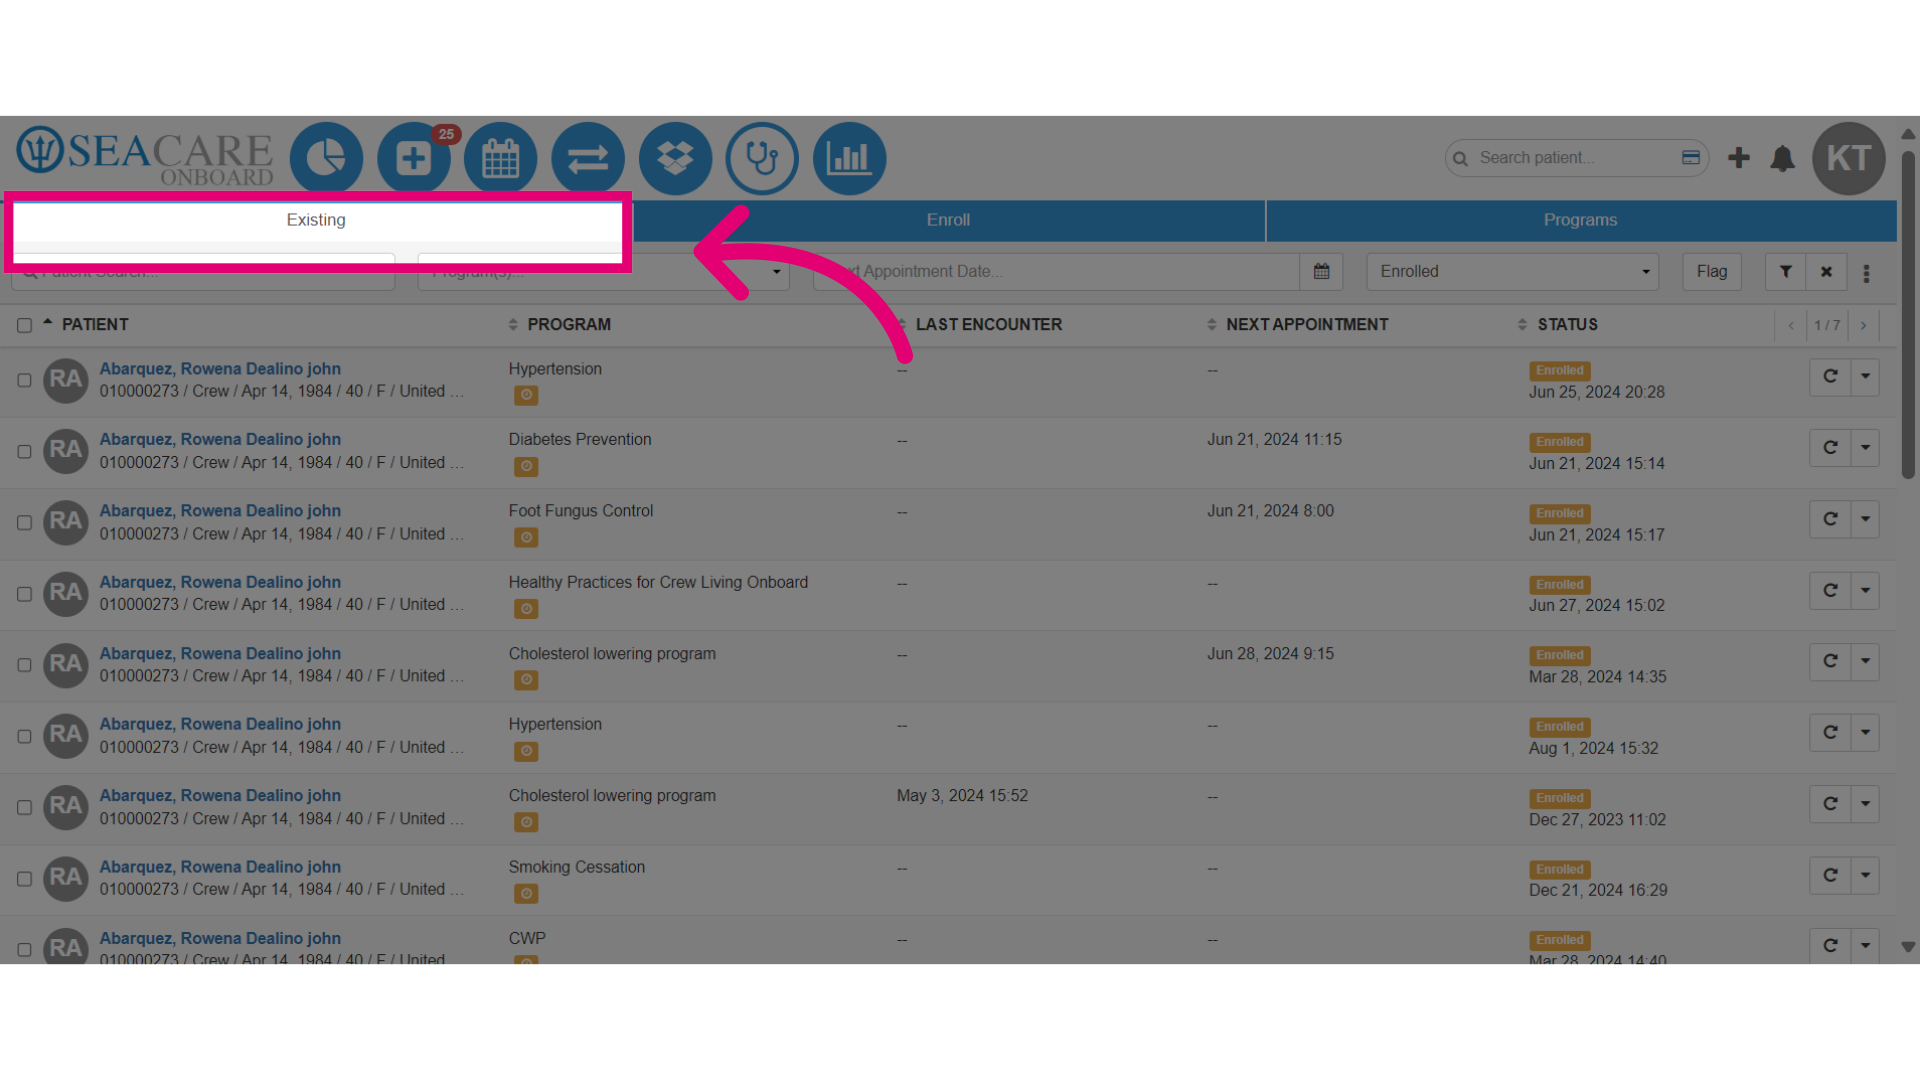Go to the previous page arrow

pyautogui.click(x=1791, y=325)
